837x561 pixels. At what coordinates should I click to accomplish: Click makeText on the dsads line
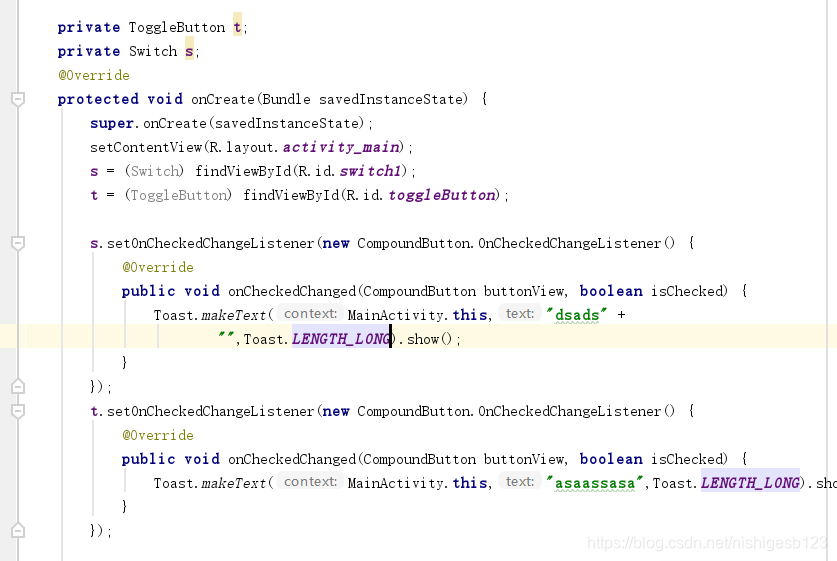(x=233, y=315)
